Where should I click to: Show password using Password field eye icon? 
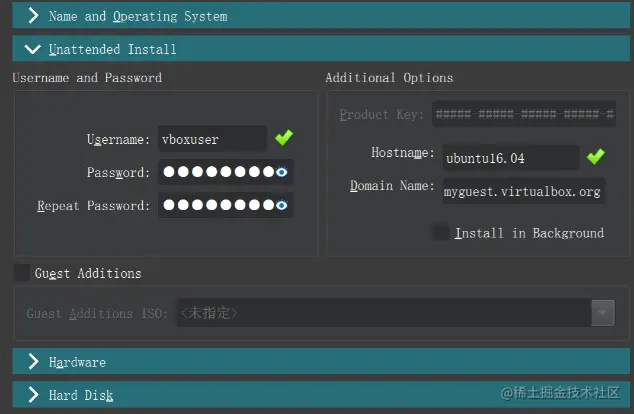click(282, 172)
